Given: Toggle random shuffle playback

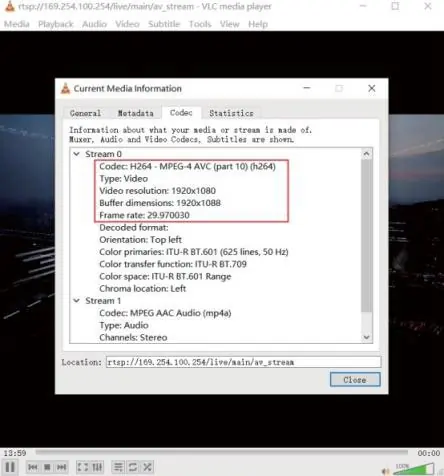Looking at the screenshot, I should 147,467.
